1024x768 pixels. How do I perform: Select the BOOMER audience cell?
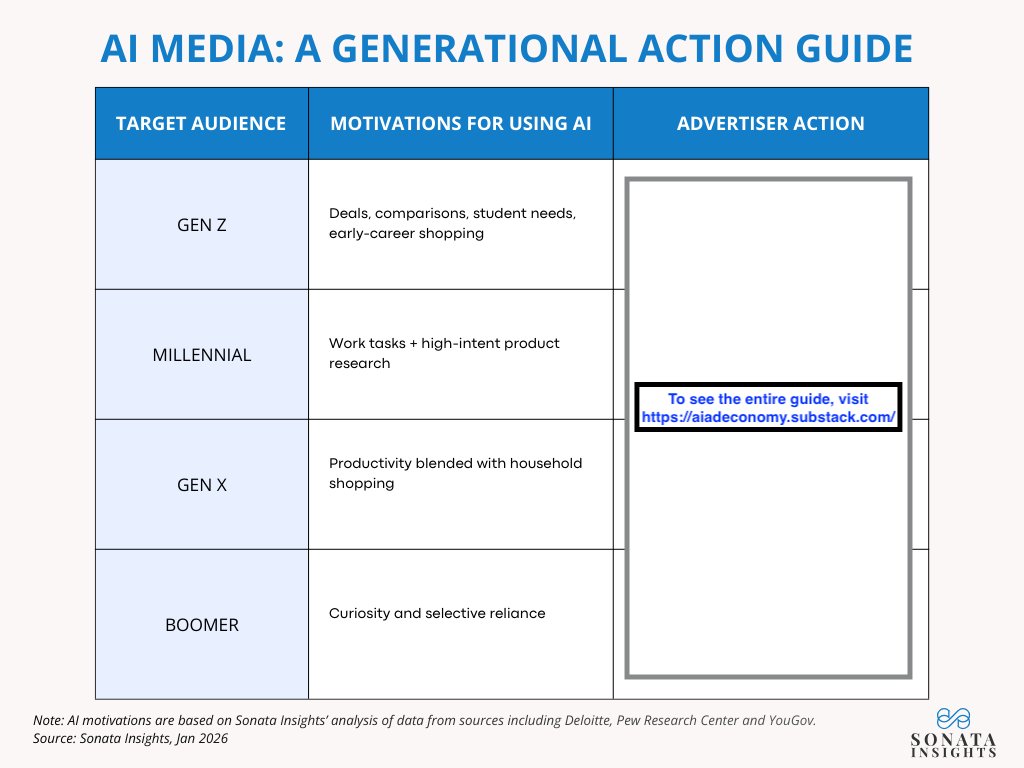click(201, 624)
